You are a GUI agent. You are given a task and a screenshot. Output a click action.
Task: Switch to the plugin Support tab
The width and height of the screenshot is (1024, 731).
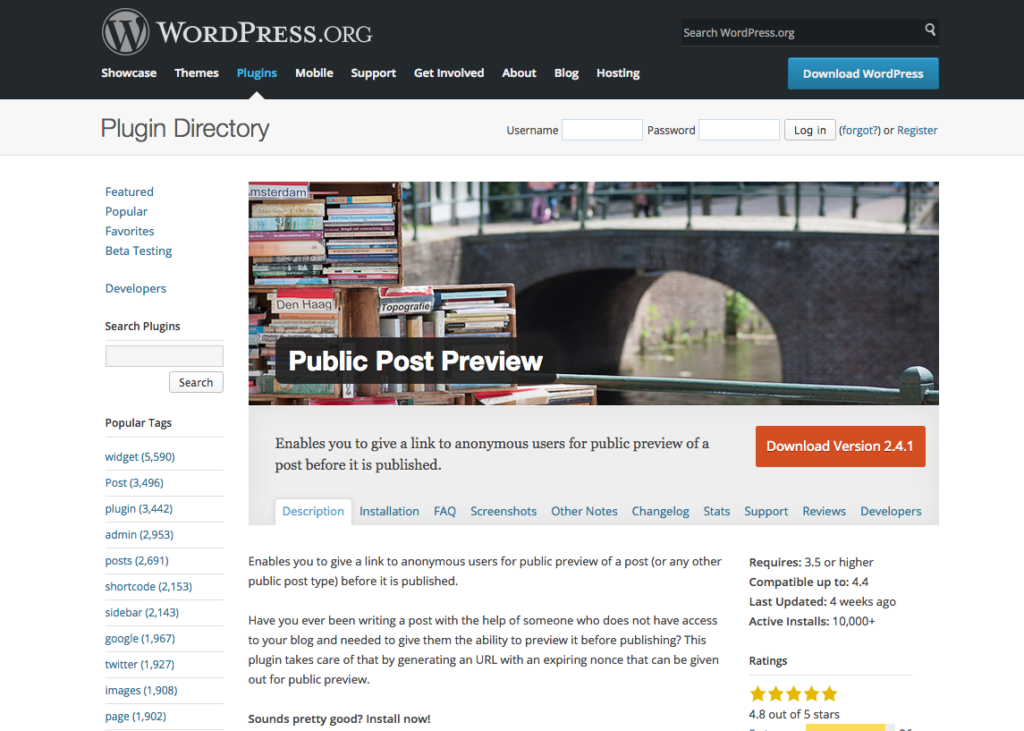(766, 512)
